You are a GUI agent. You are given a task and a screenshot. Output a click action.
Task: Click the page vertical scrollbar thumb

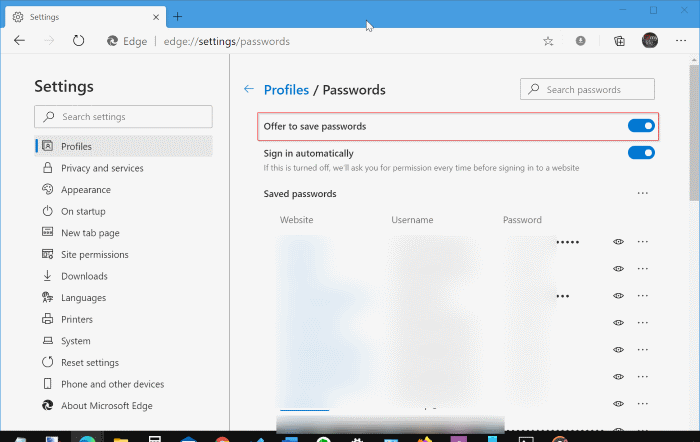[694, 133]
